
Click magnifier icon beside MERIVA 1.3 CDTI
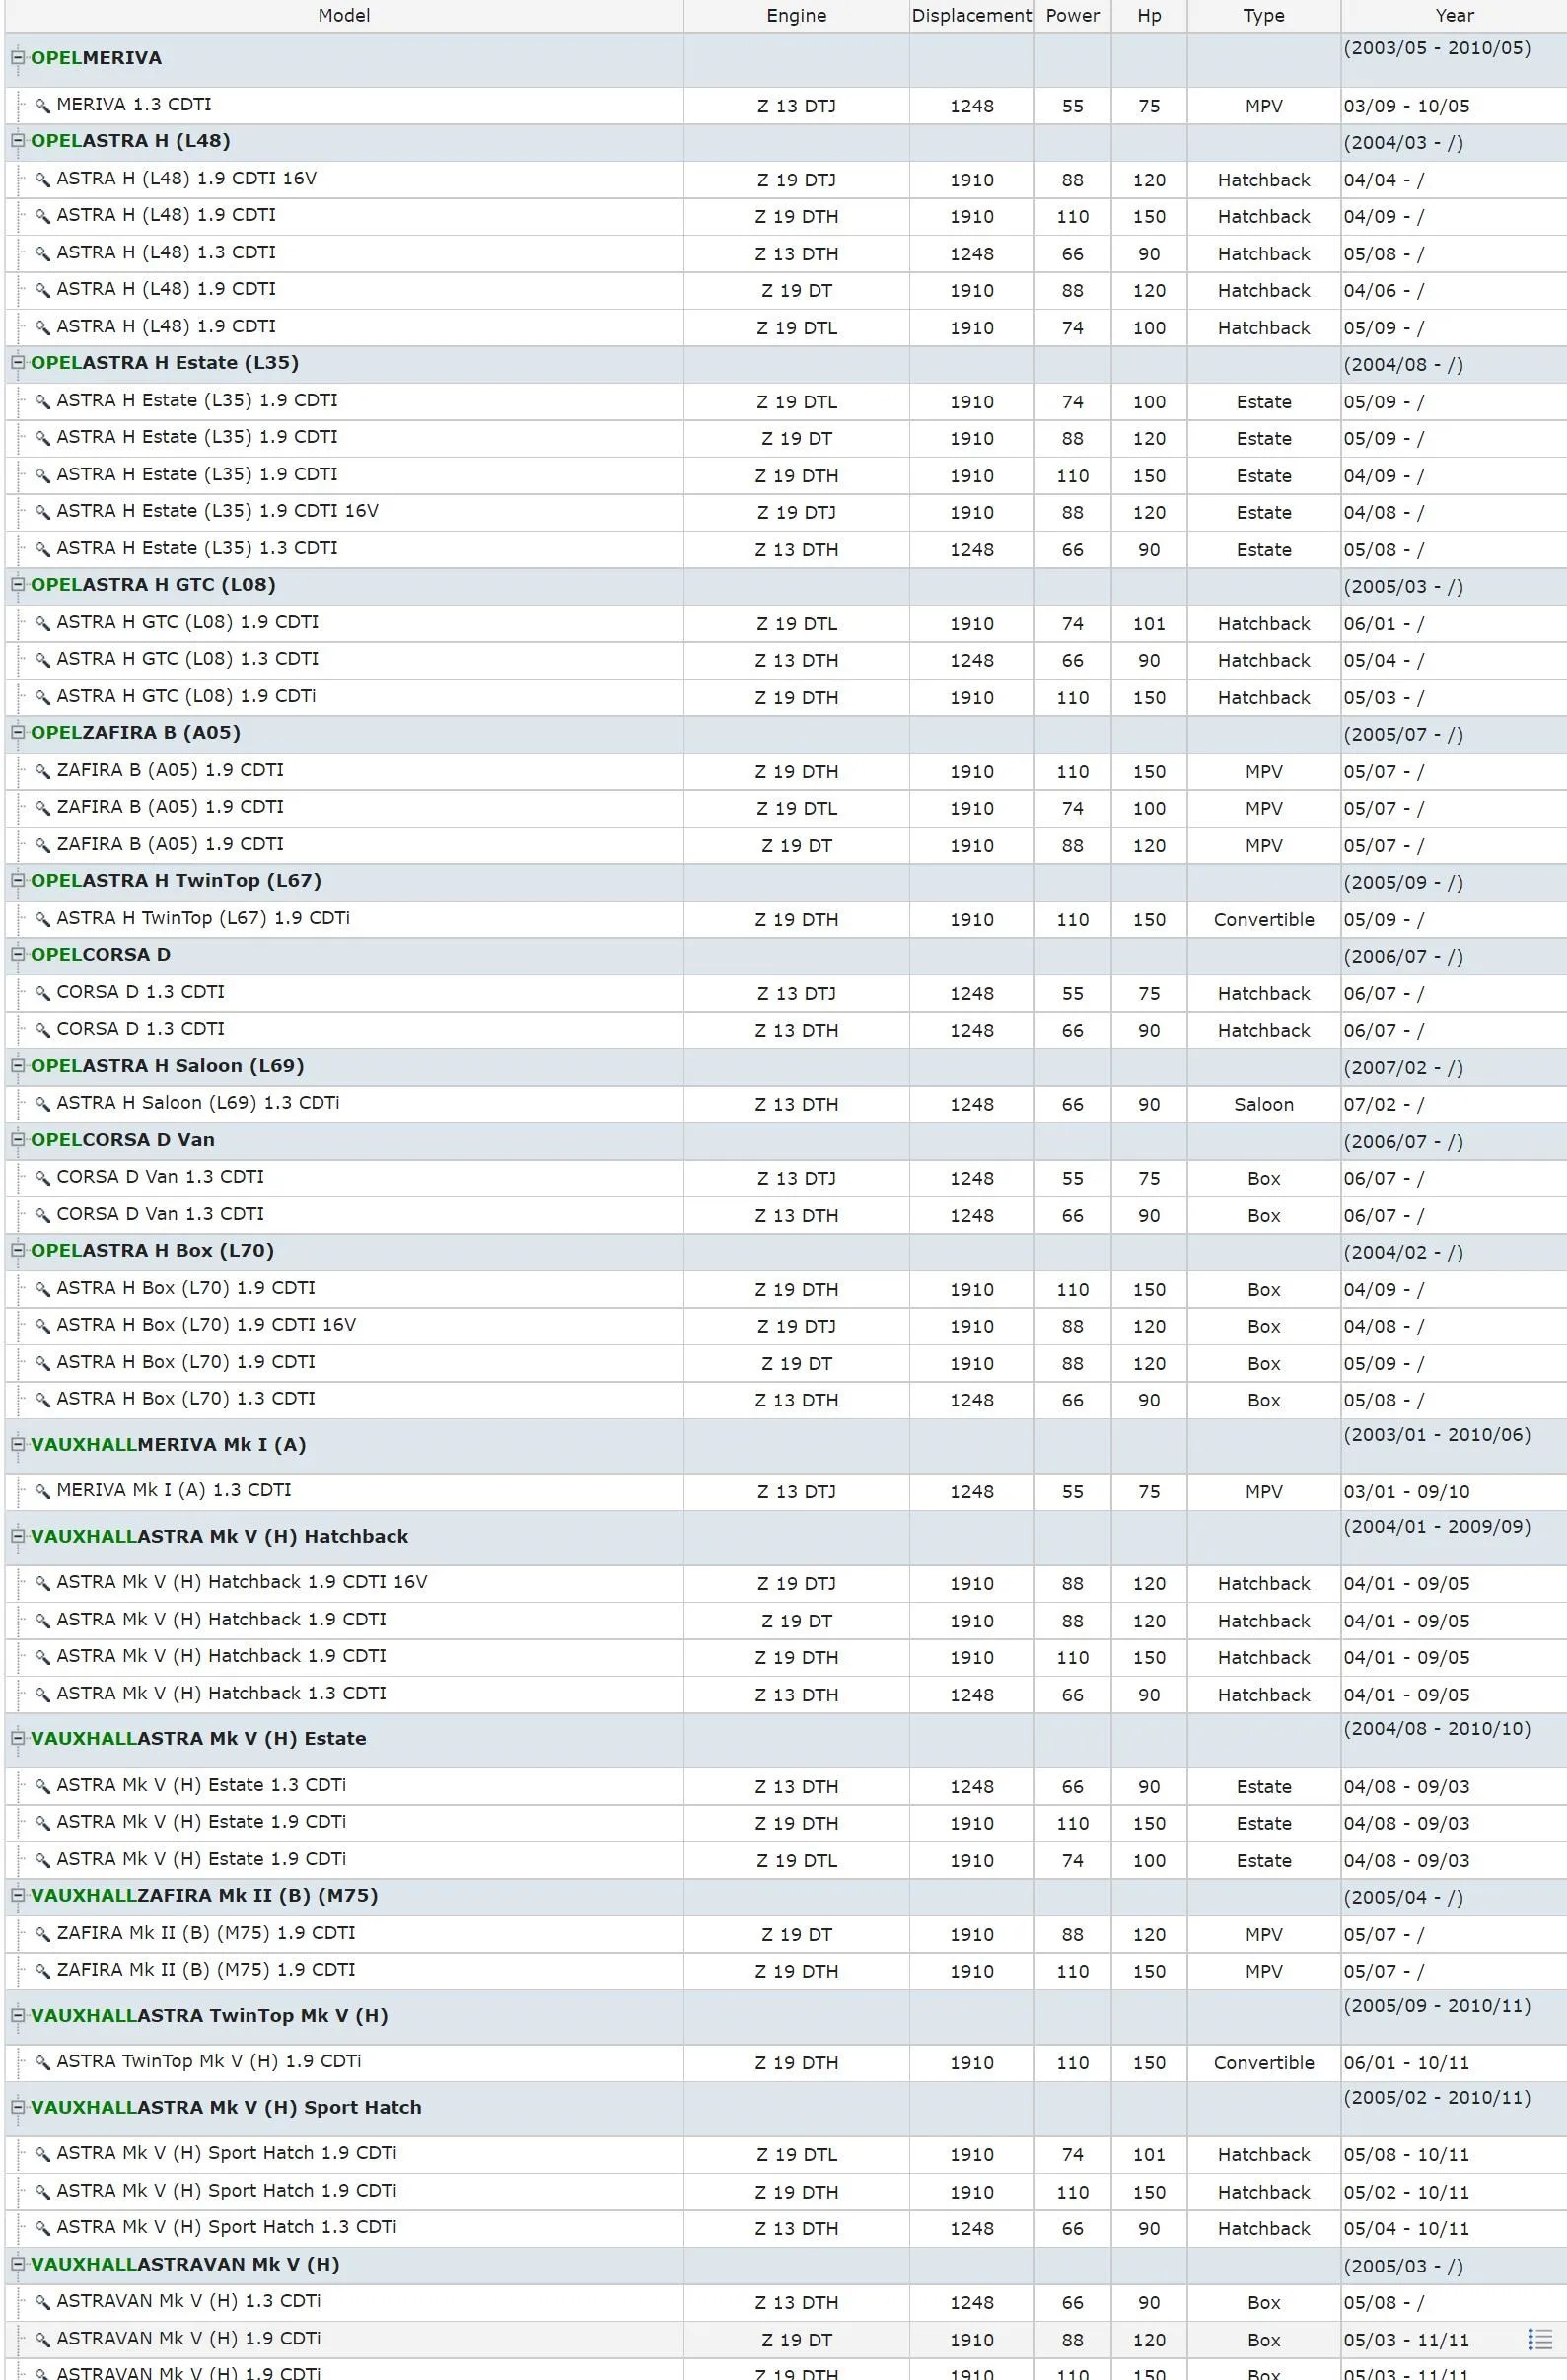[x=42, y=105]
